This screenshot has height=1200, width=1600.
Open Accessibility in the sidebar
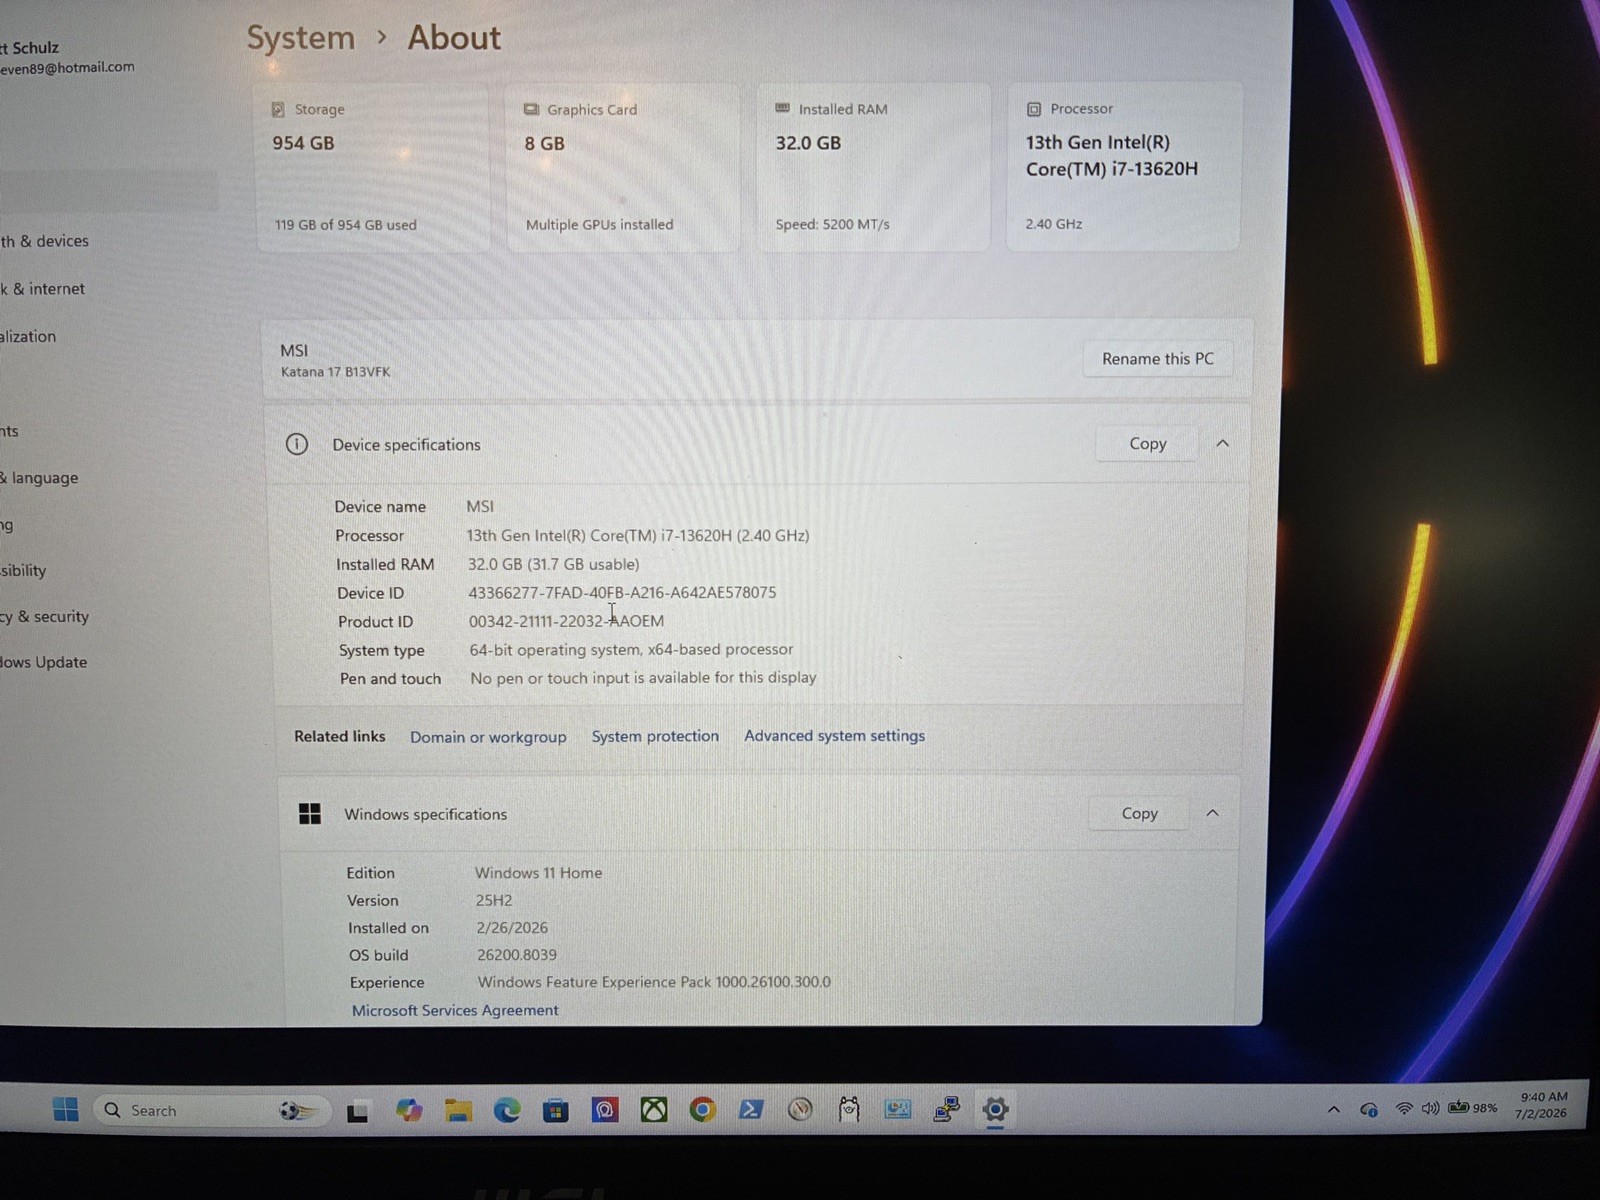point(24,571)
